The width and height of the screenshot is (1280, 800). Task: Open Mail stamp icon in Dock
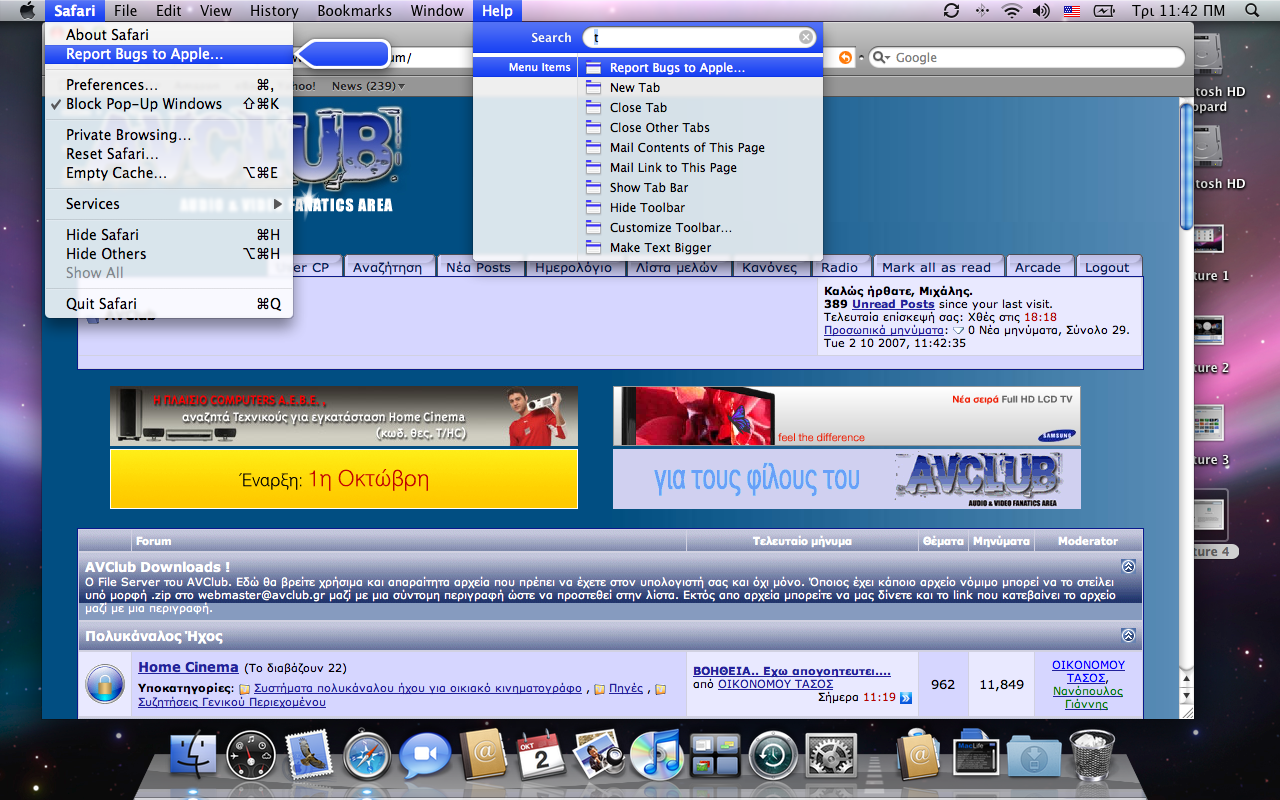pyautogui.click(x=309, y=755)
